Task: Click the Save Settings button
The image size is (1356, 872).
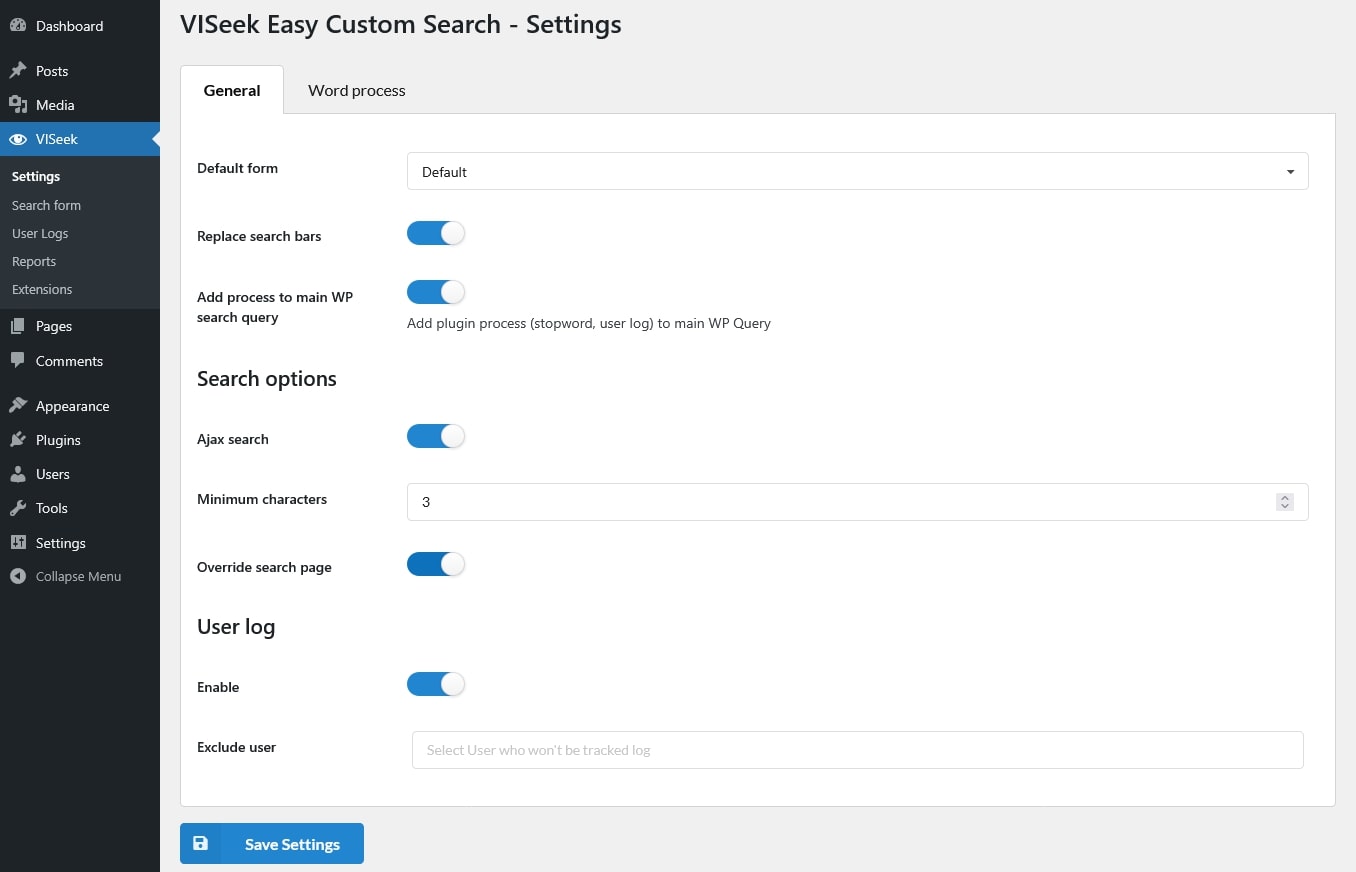Action: pos(272,844)
